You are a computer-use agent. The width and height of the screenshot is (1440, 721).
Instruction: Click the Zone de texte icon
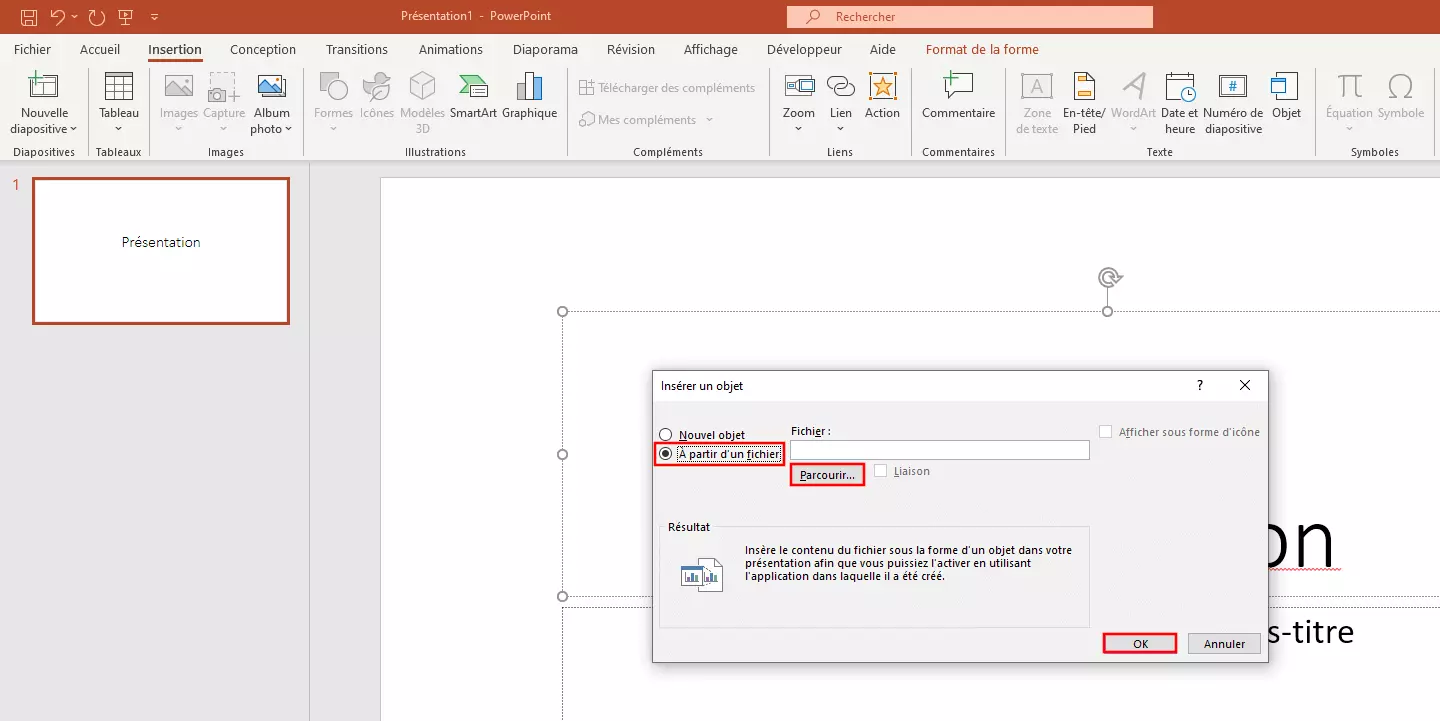tap(1037, 87)
